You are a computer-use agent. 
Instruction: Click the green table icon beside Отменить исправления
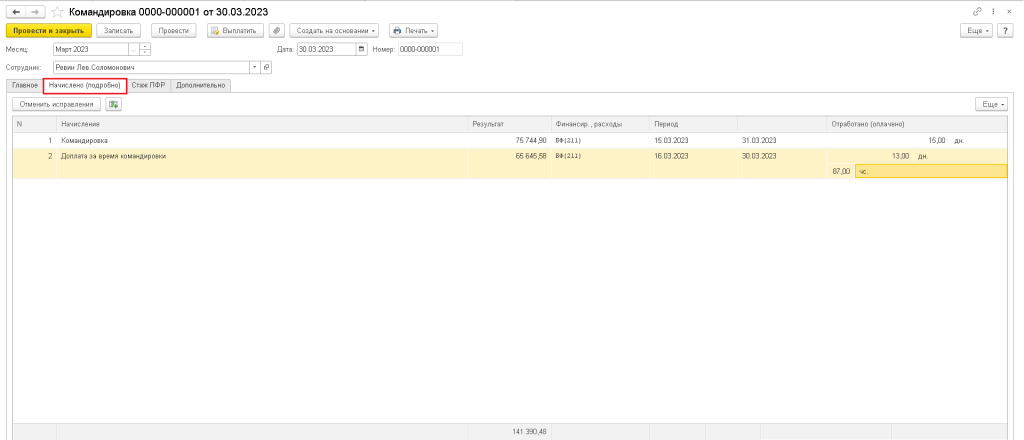(113, 104)
